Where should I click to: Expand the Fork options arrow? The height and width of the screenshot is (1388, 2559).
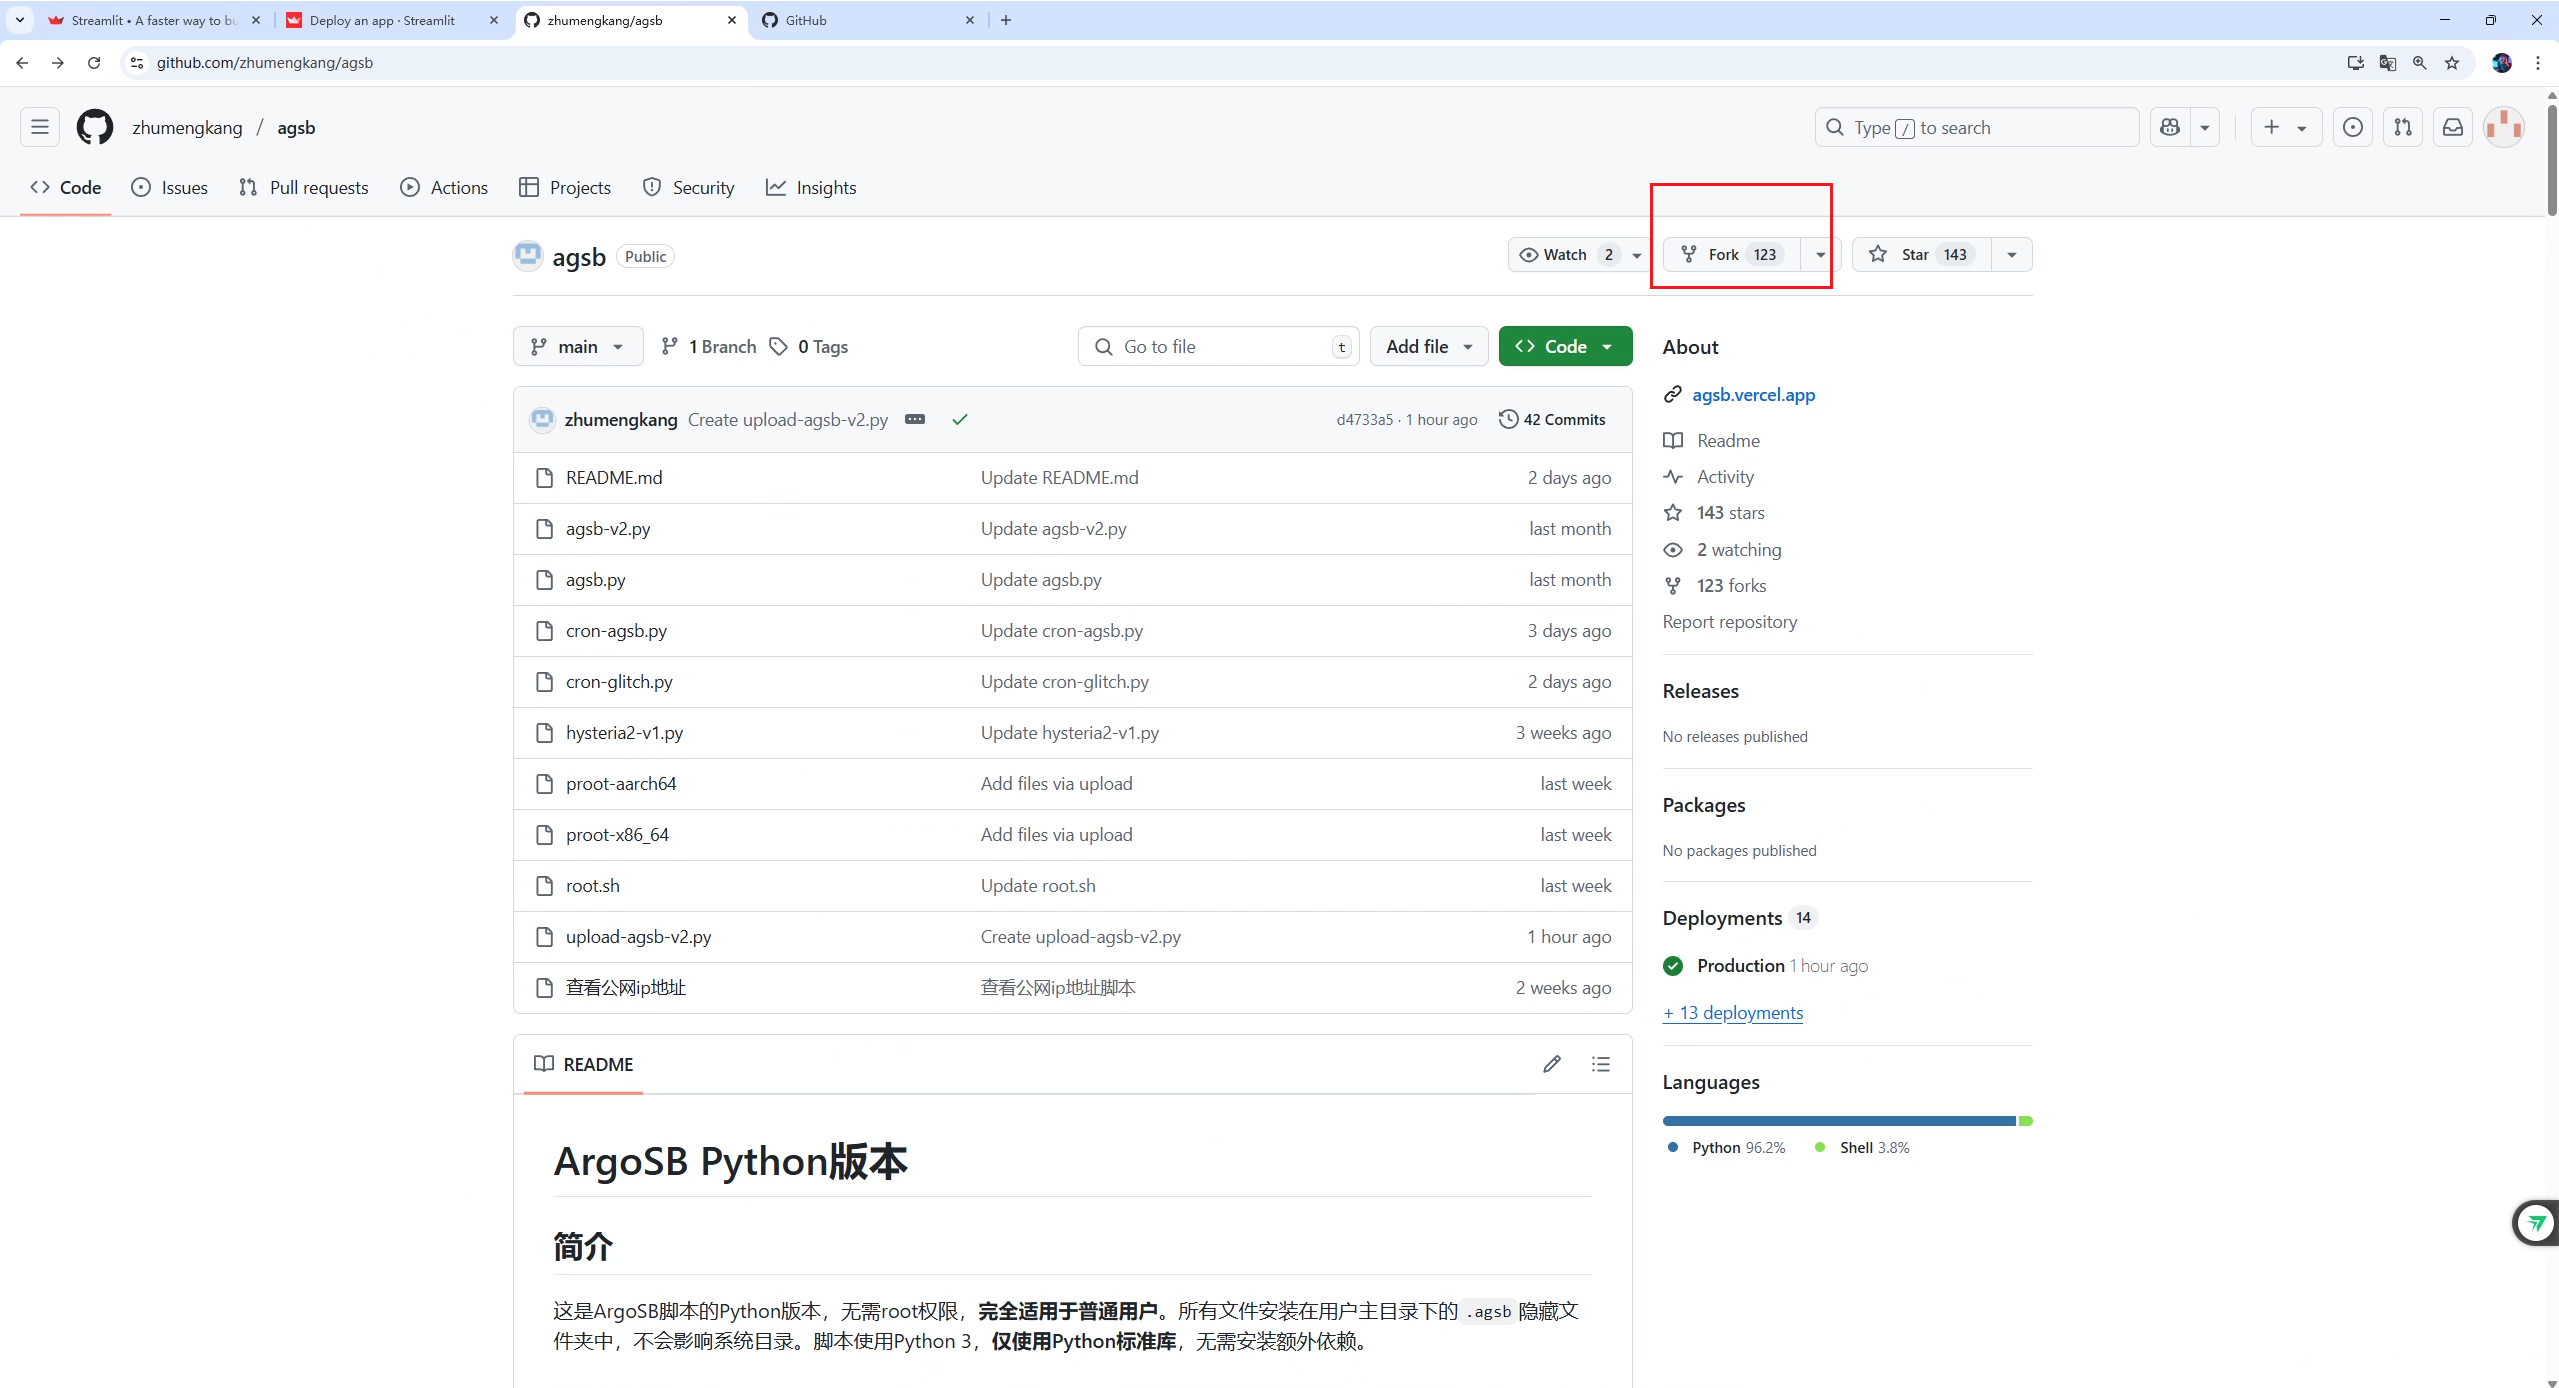pos(1821,254)
